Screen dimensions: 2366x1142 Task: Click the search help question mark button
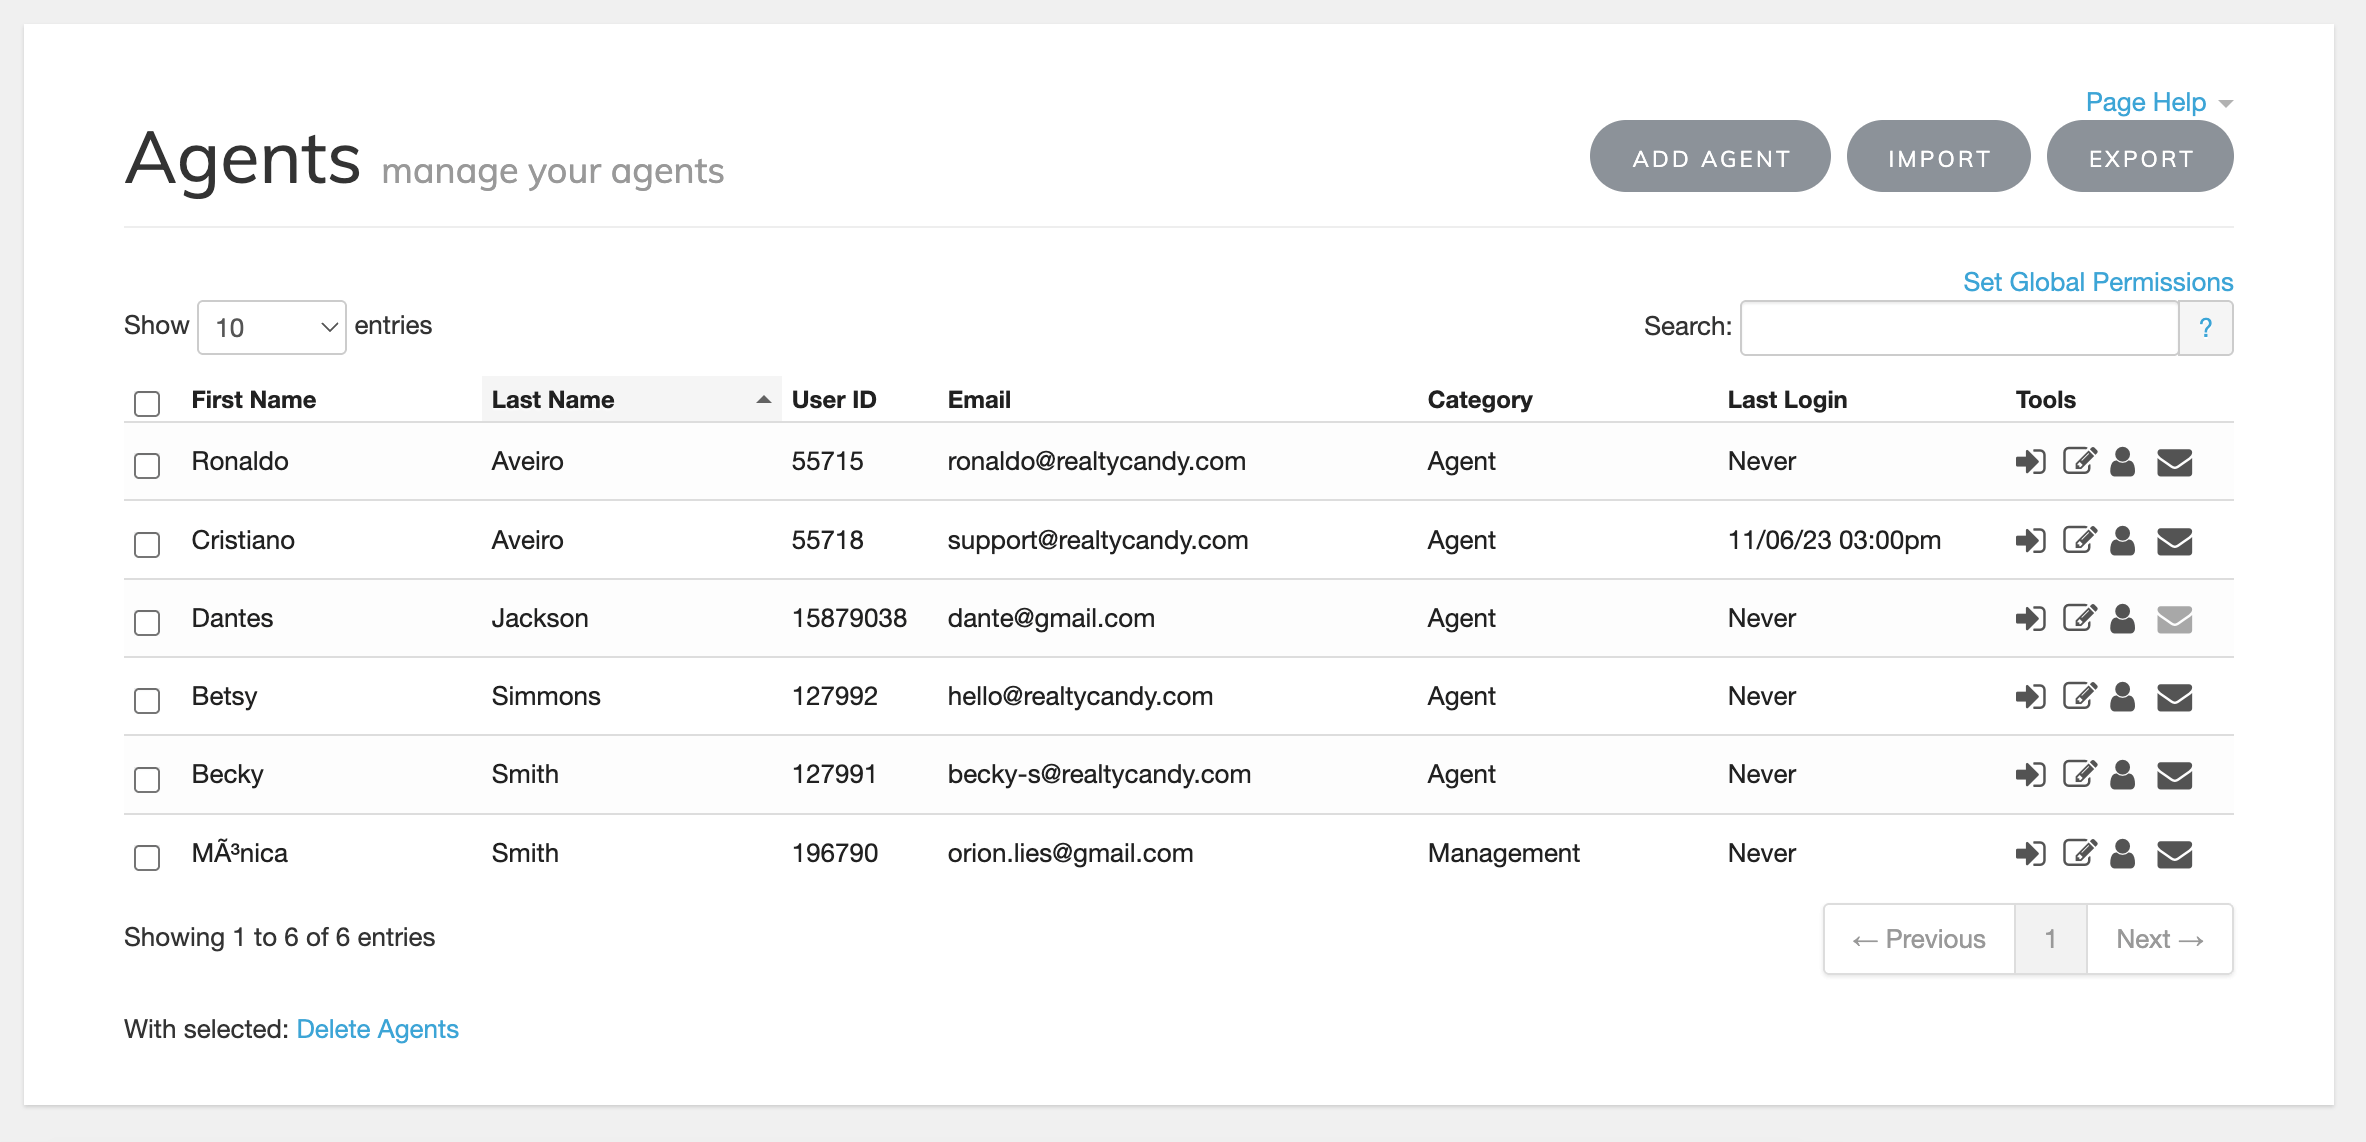click(2205, 328)
